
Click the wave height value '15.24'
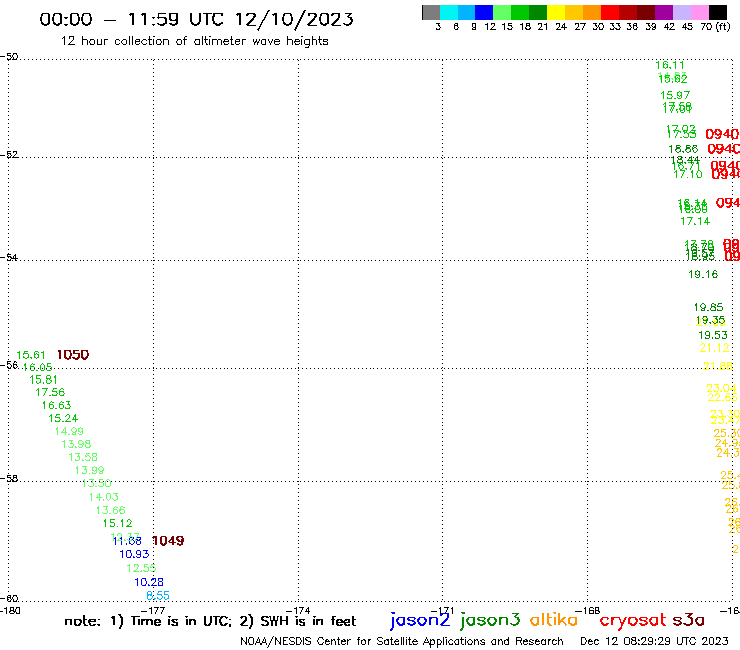(63, 418)
